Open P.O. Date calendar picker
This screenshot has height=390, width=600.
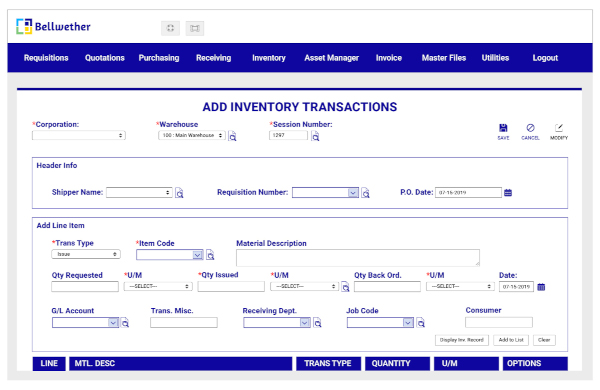pos(508,193)
